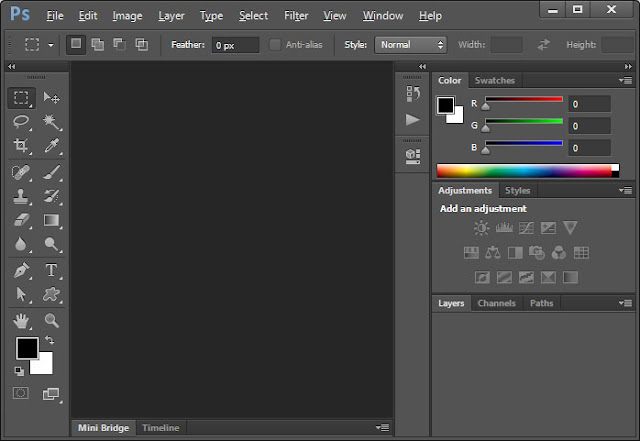Select the Crop tool

[x=21, y=145]
